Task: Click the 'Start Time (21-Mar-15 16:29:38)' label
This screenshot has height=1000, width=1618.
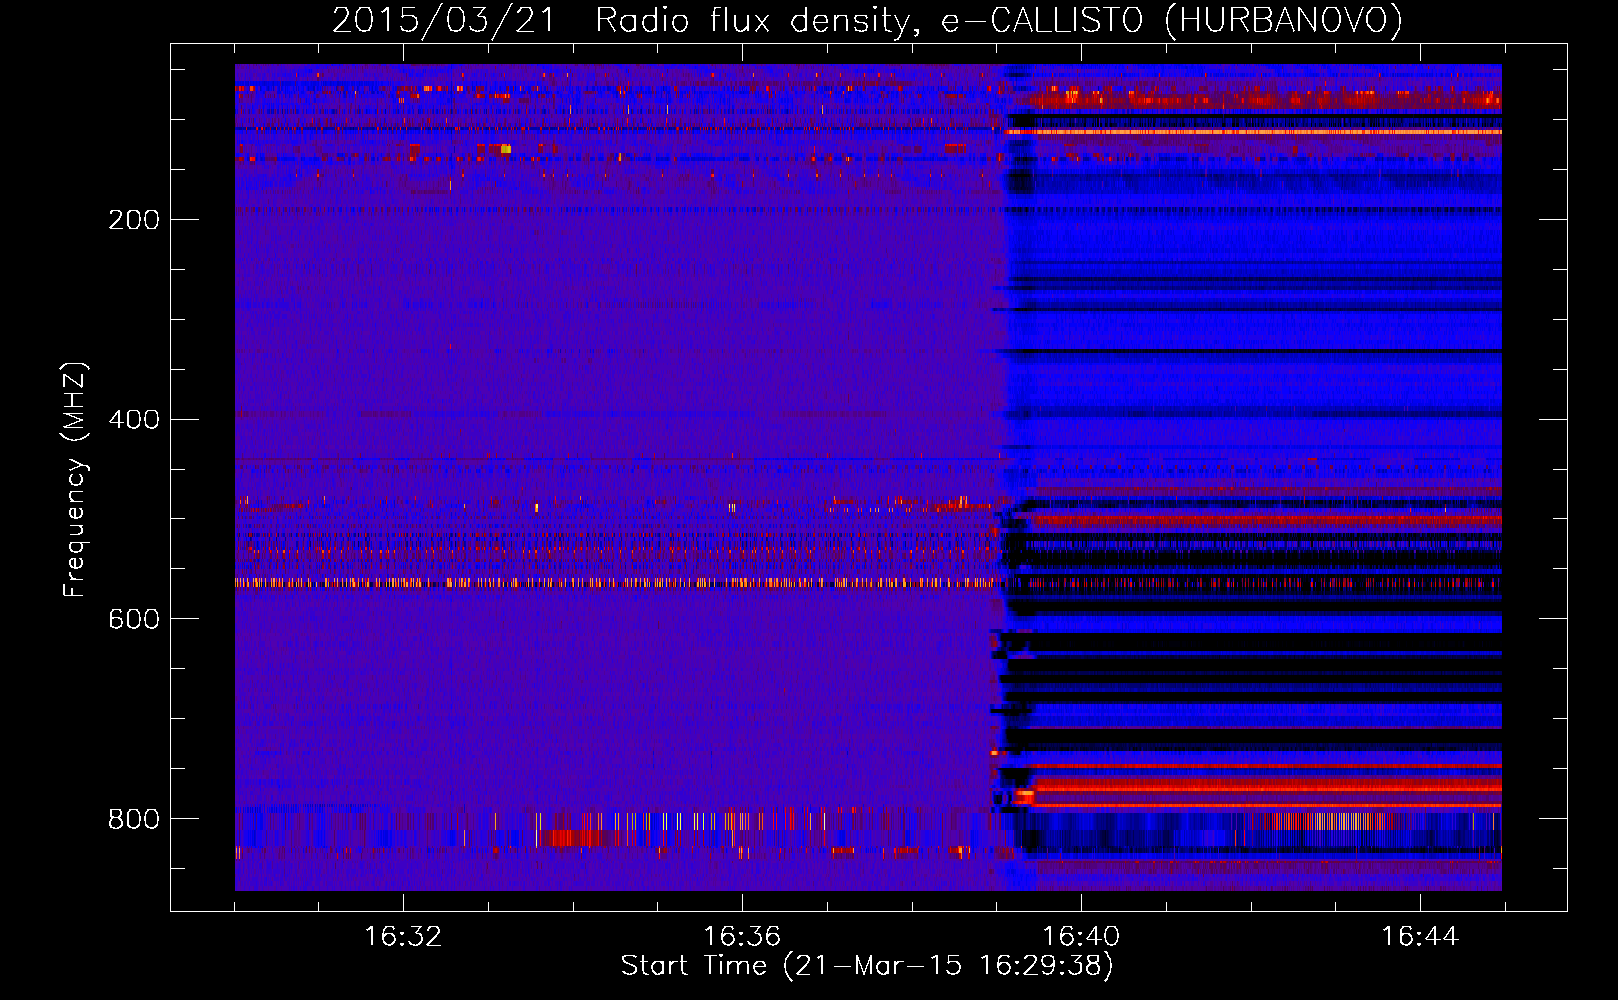Action: point(867,966)
